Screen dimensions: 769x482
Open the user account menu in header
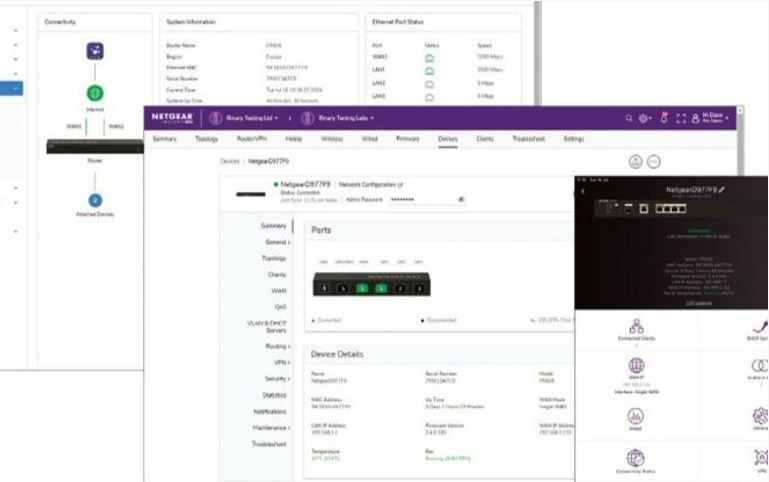point(710,118)
